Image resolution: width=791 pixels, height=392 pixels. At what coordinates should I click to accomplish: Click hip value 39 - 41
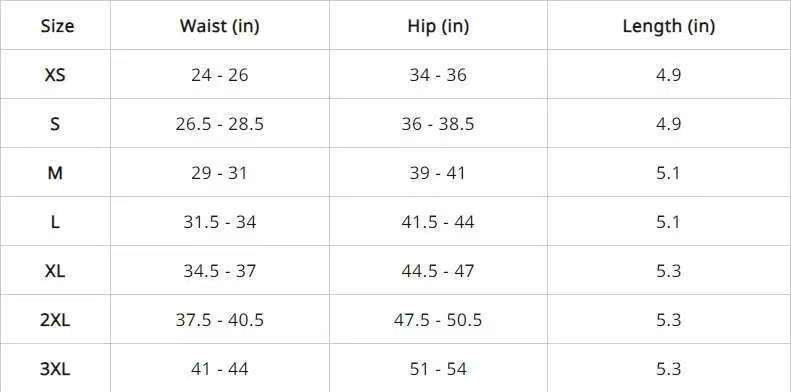438,173
